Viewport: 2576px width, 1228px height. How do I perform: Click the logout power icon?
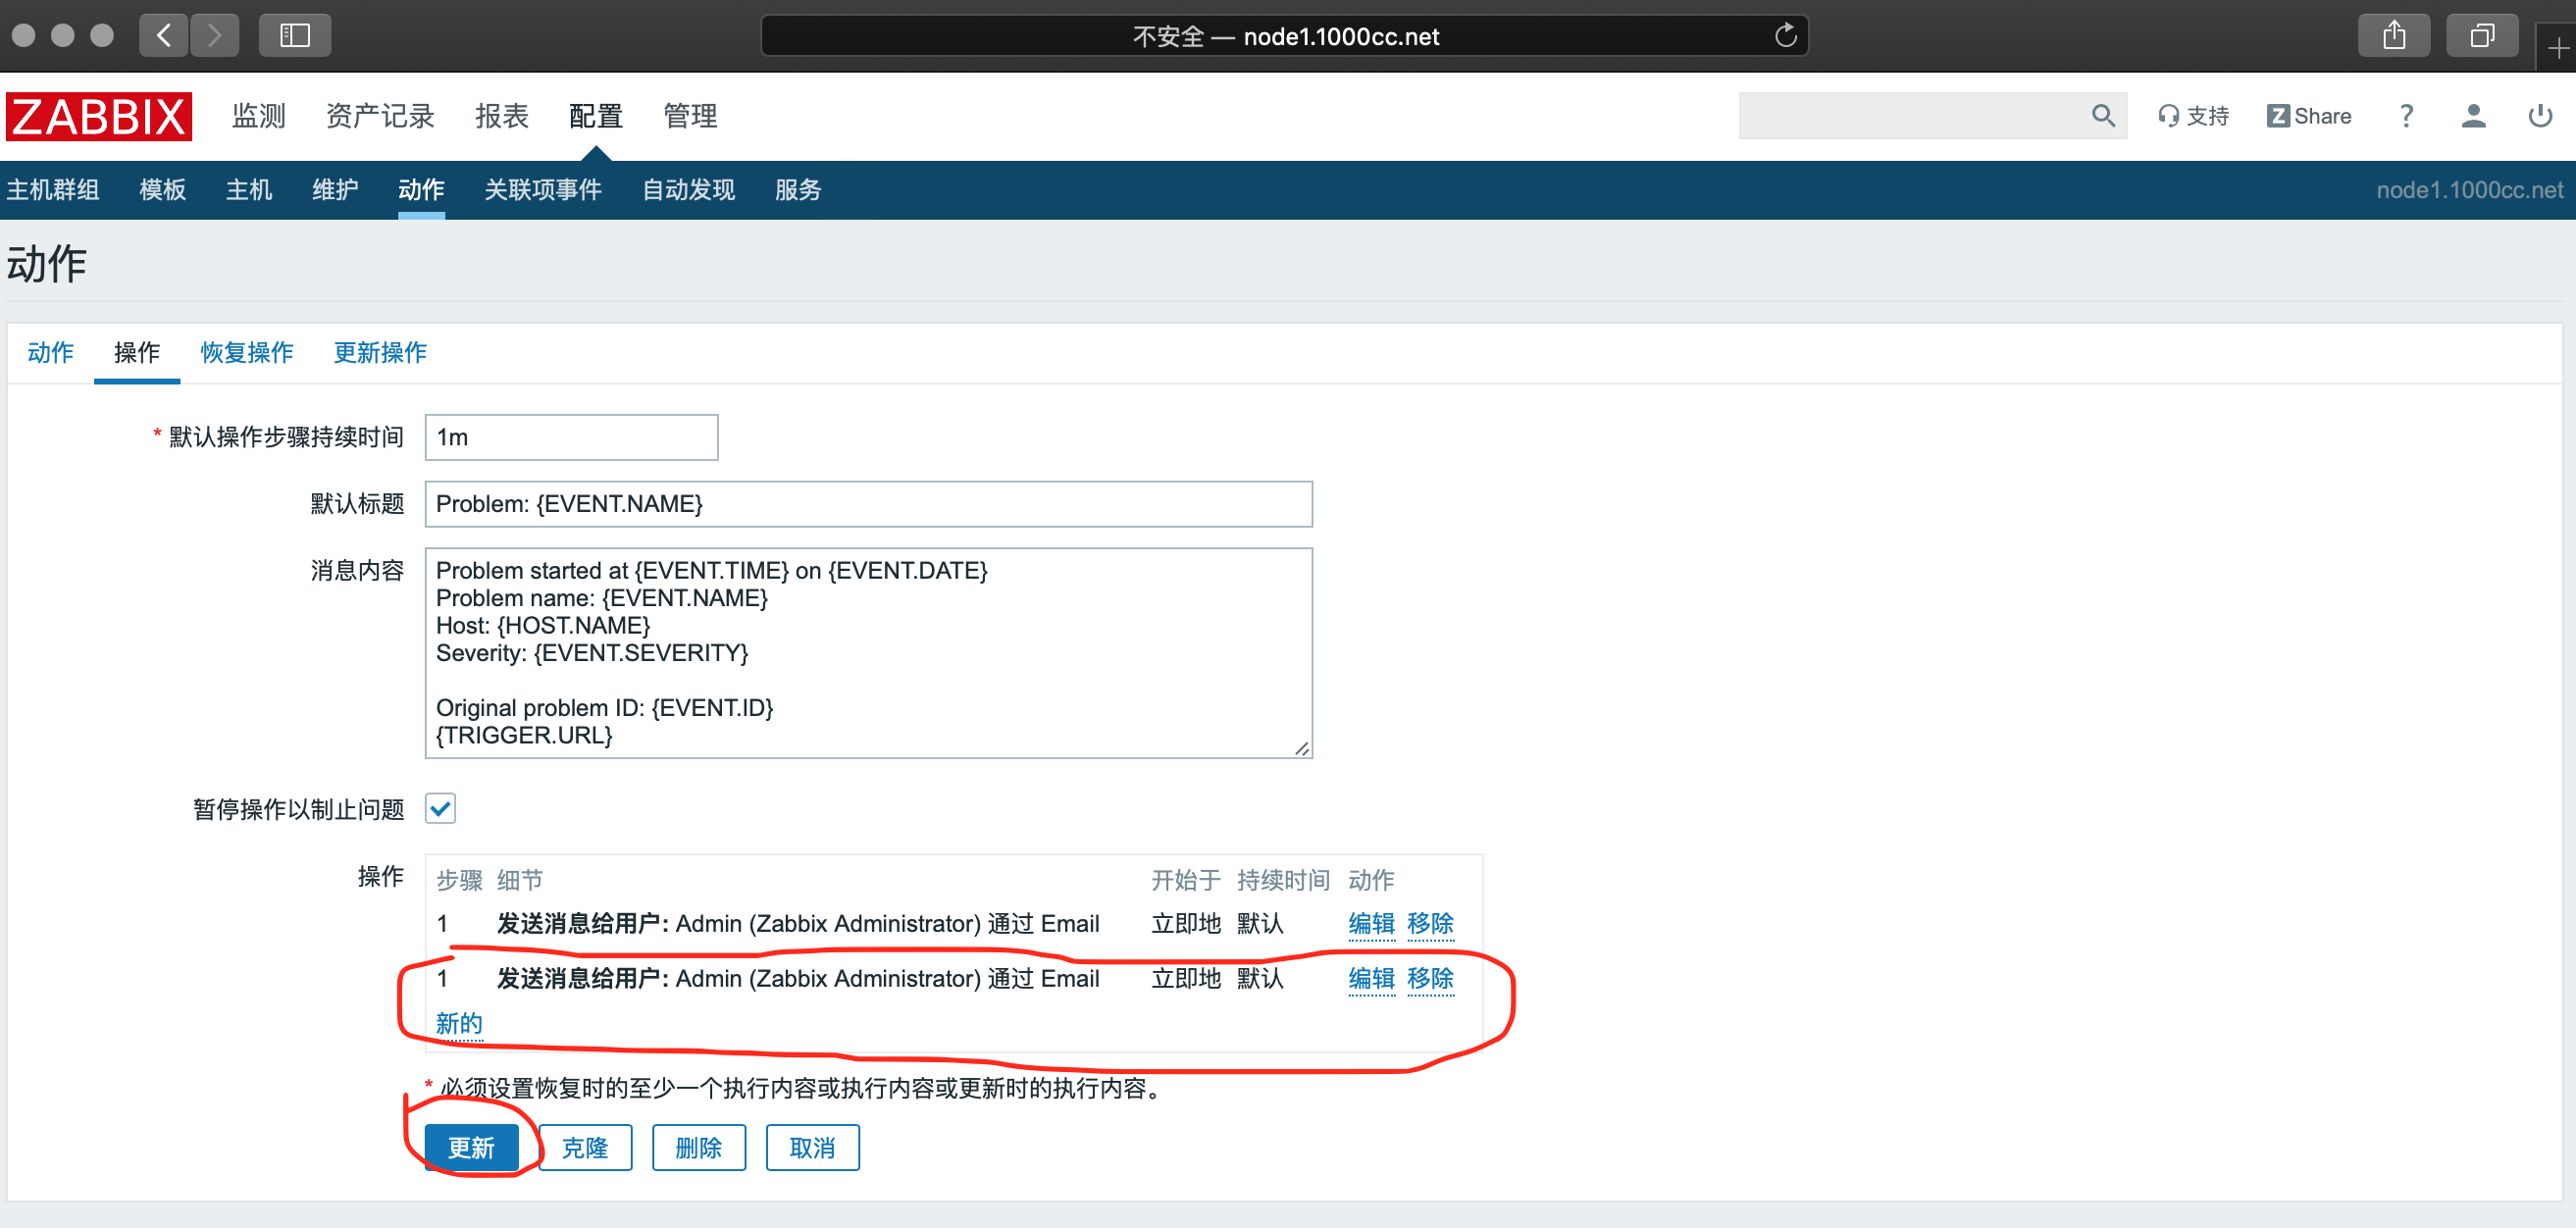tap(2540, 116)
